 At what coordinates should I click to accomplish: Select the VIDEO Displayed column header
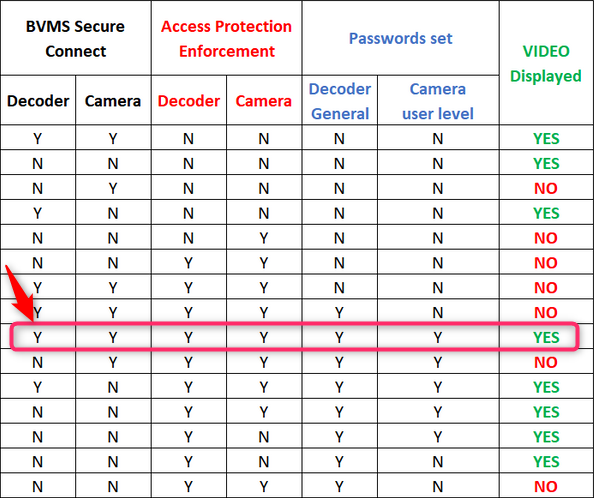tap(546, 63)
